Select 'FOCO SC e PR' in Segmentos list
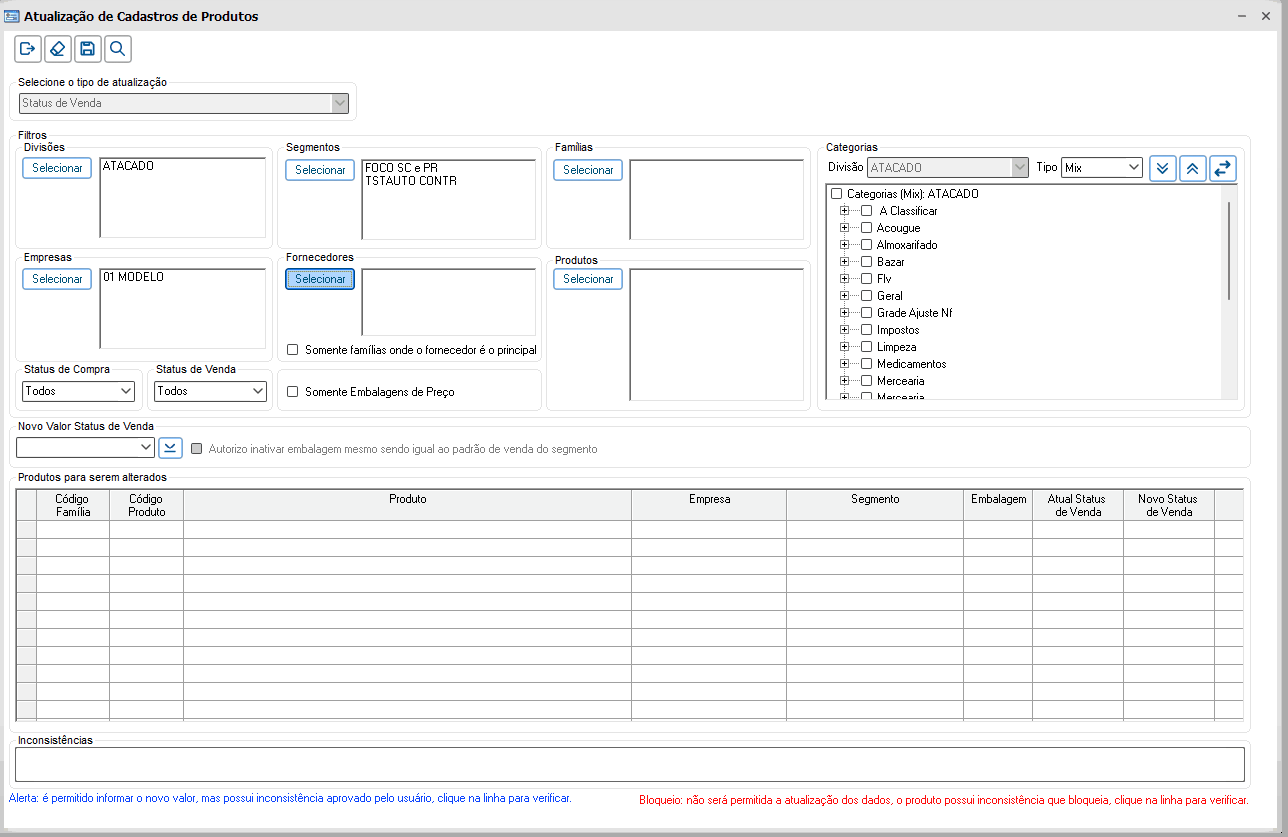 click(401, 168)
